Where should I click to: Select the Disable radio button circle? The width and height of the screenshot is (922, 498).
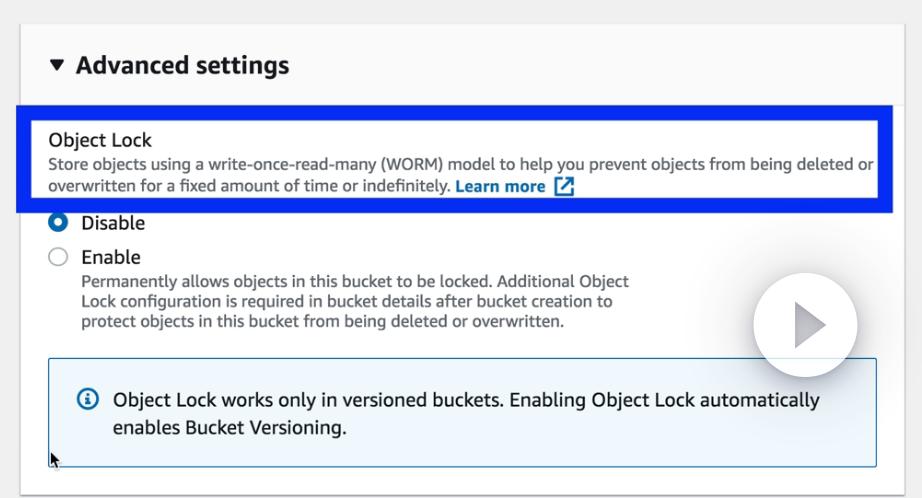[x=58, y=222]
